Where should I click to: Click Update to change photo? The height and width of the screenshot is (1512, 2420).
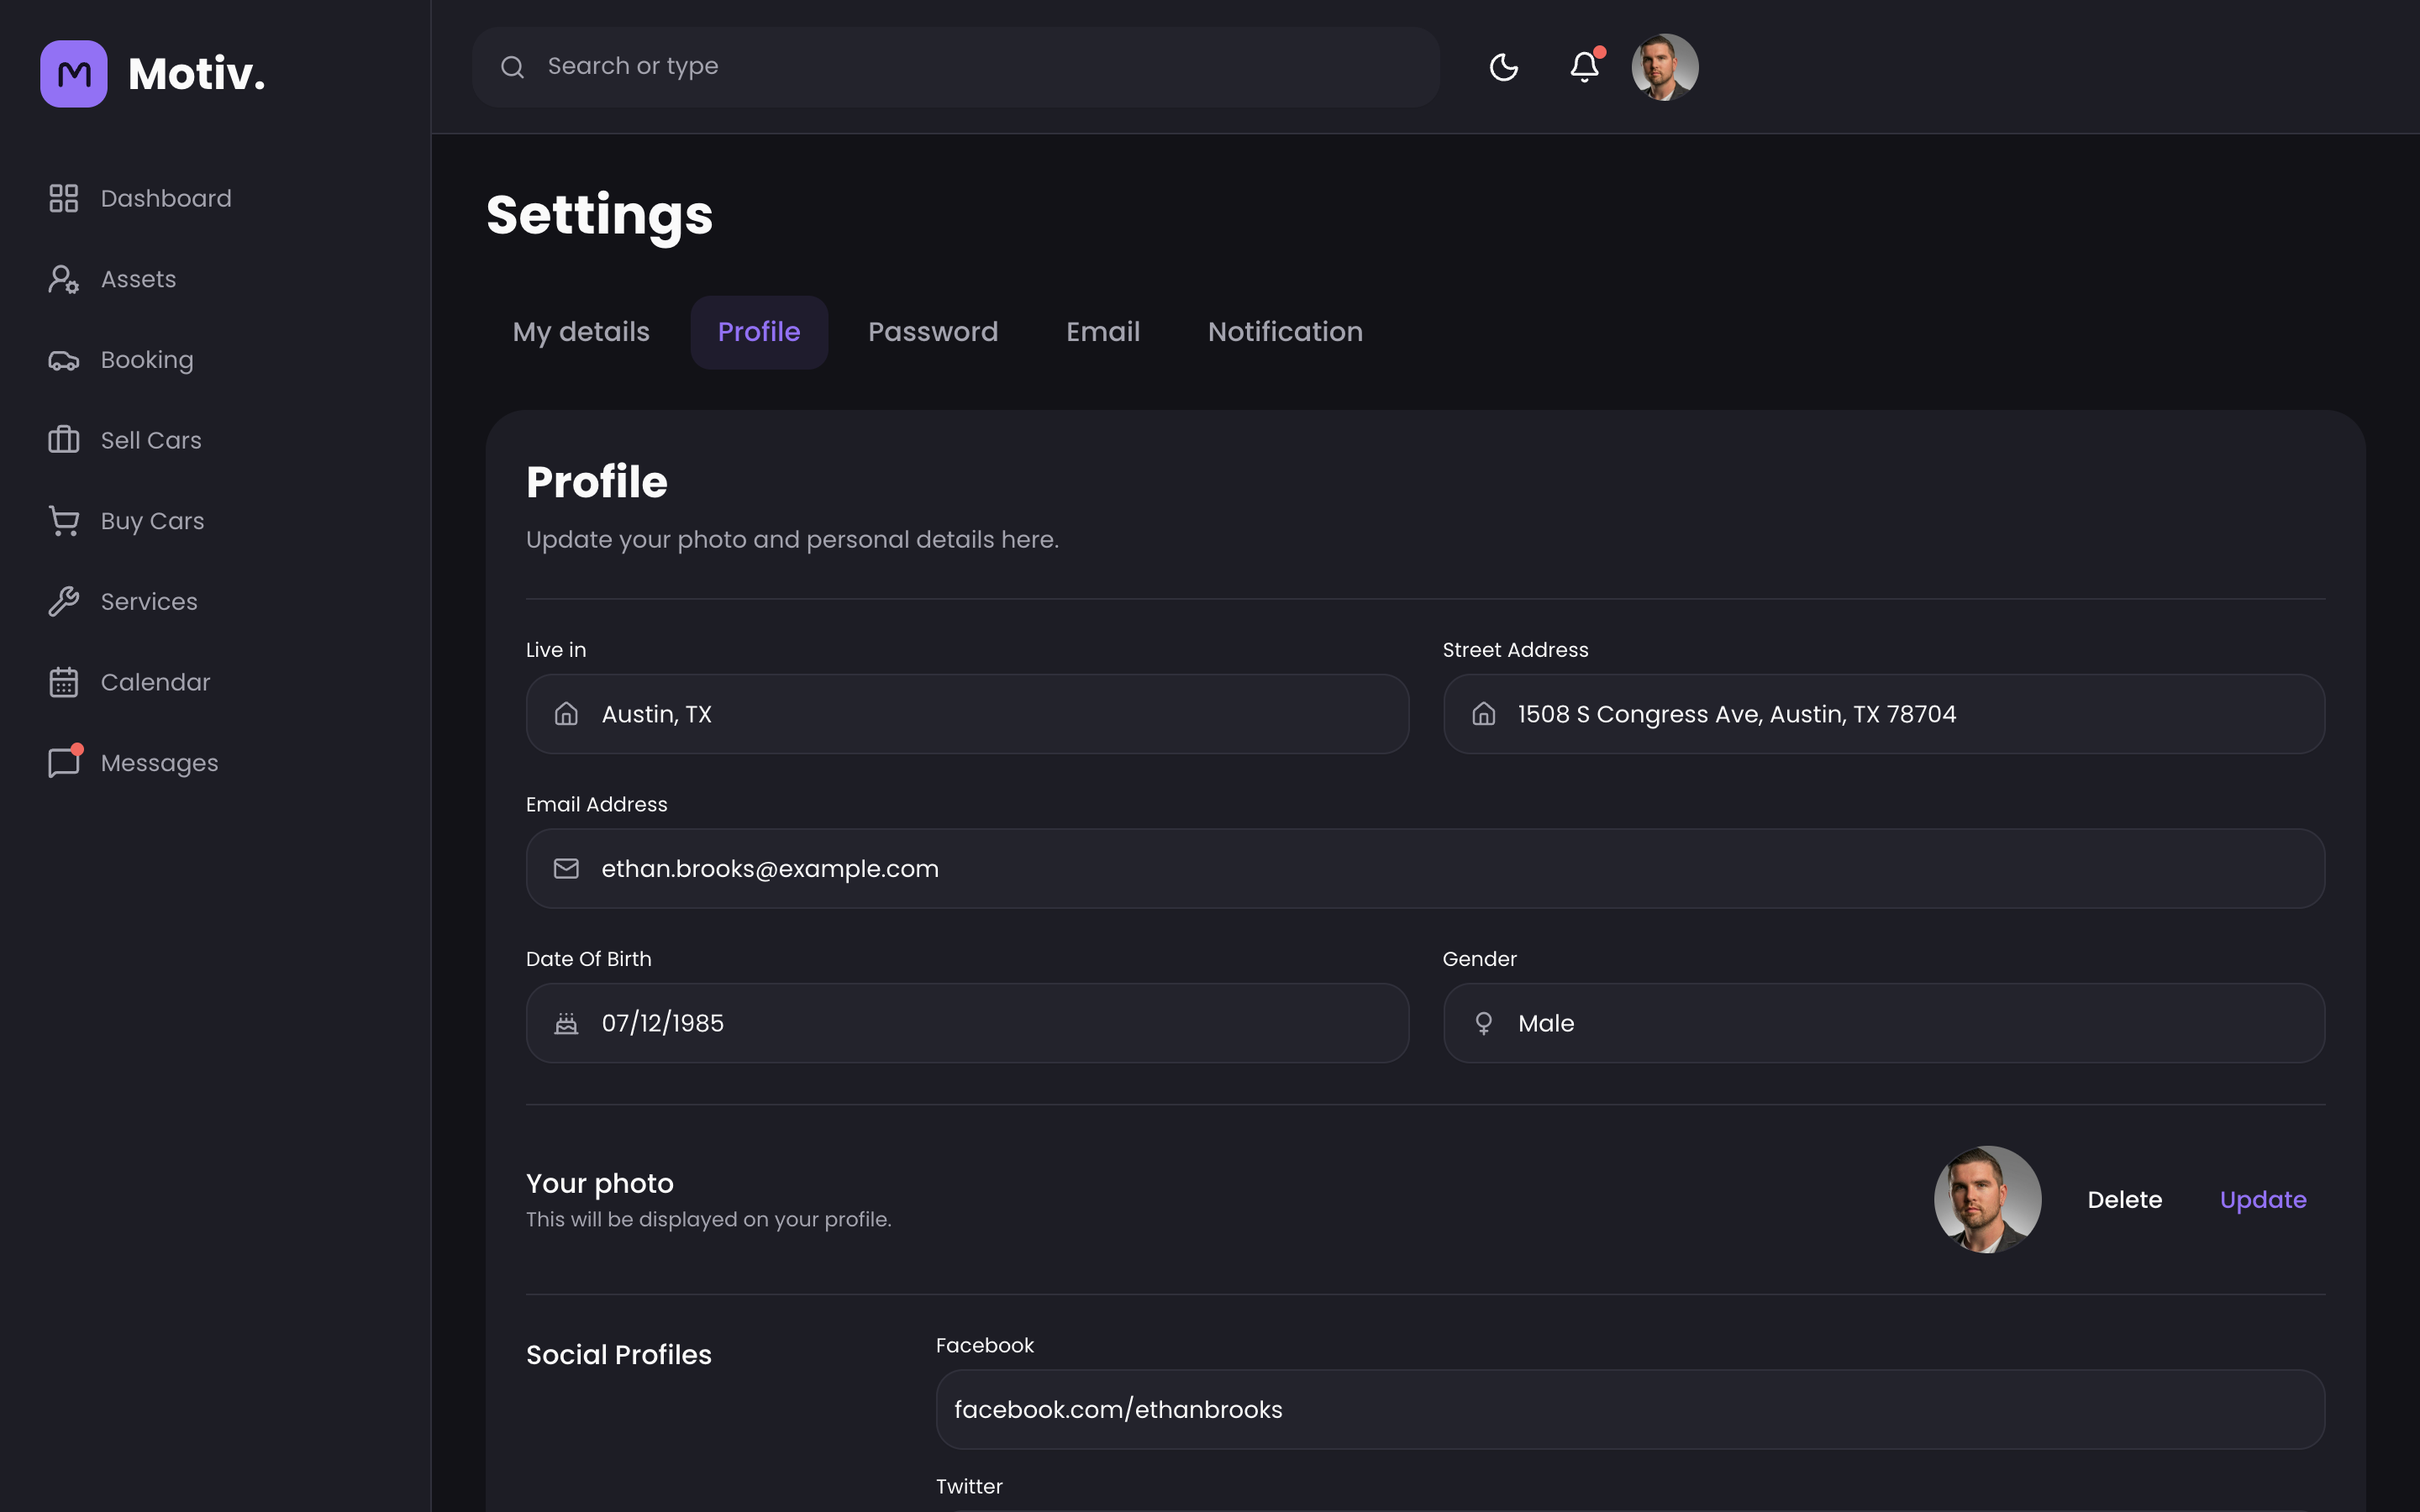point(2263,1199)
